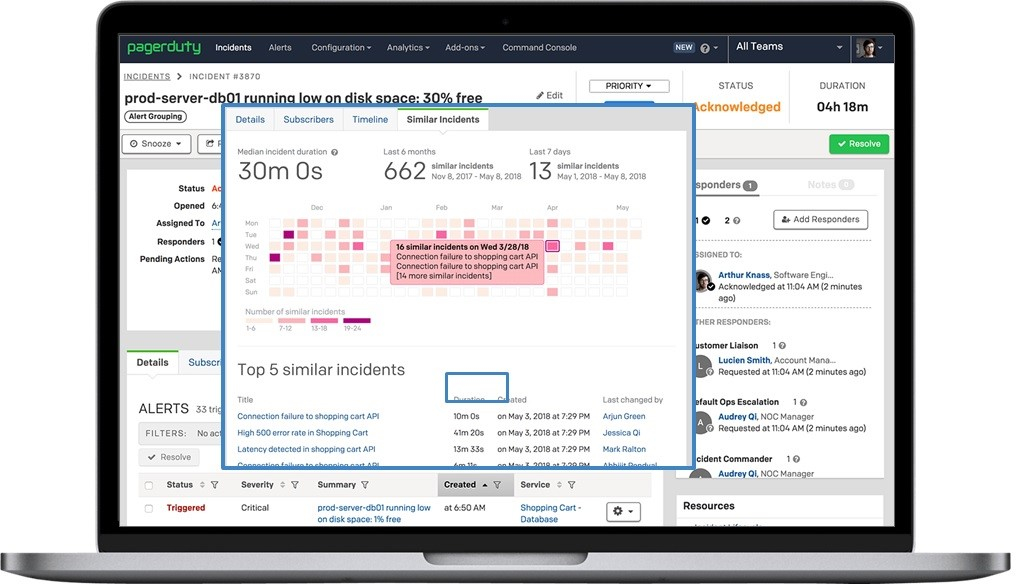
Task: Switch to the Timeline tab
Action: (369, 120)
